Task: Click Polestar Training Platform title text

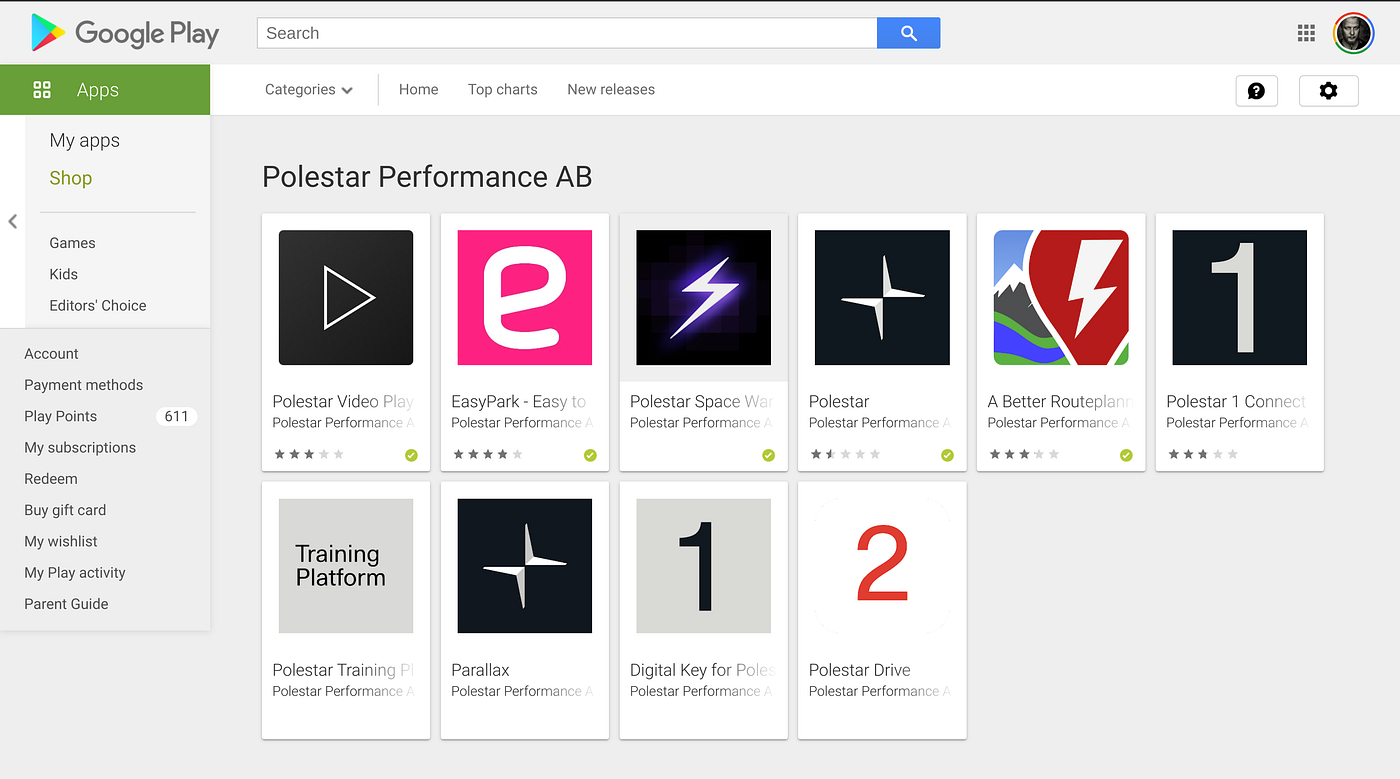Action: [343, 670]
